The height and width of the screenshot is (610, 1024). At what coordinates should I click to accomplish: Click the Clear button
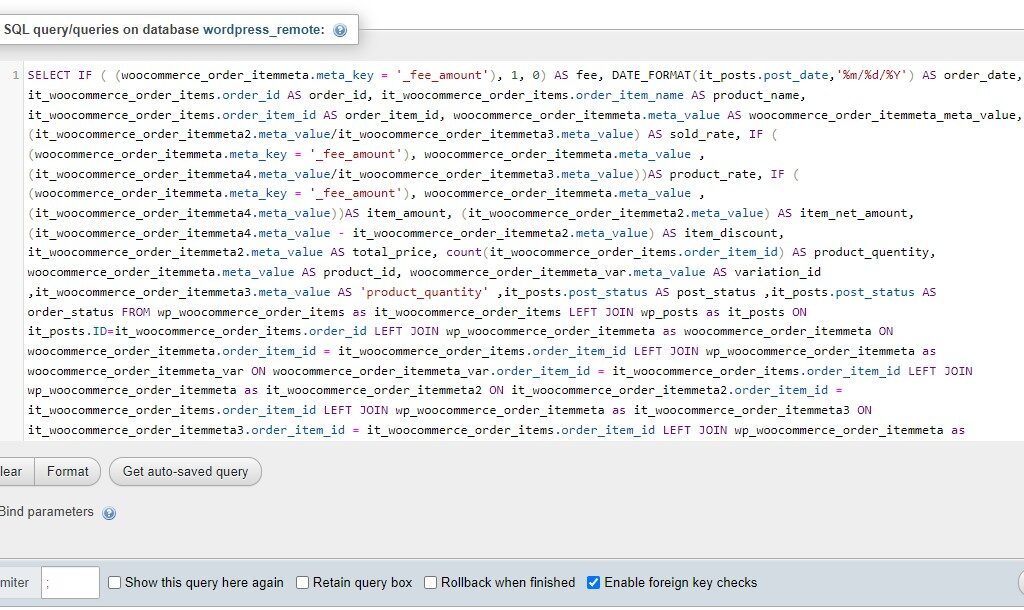click(x=10, y=471)
